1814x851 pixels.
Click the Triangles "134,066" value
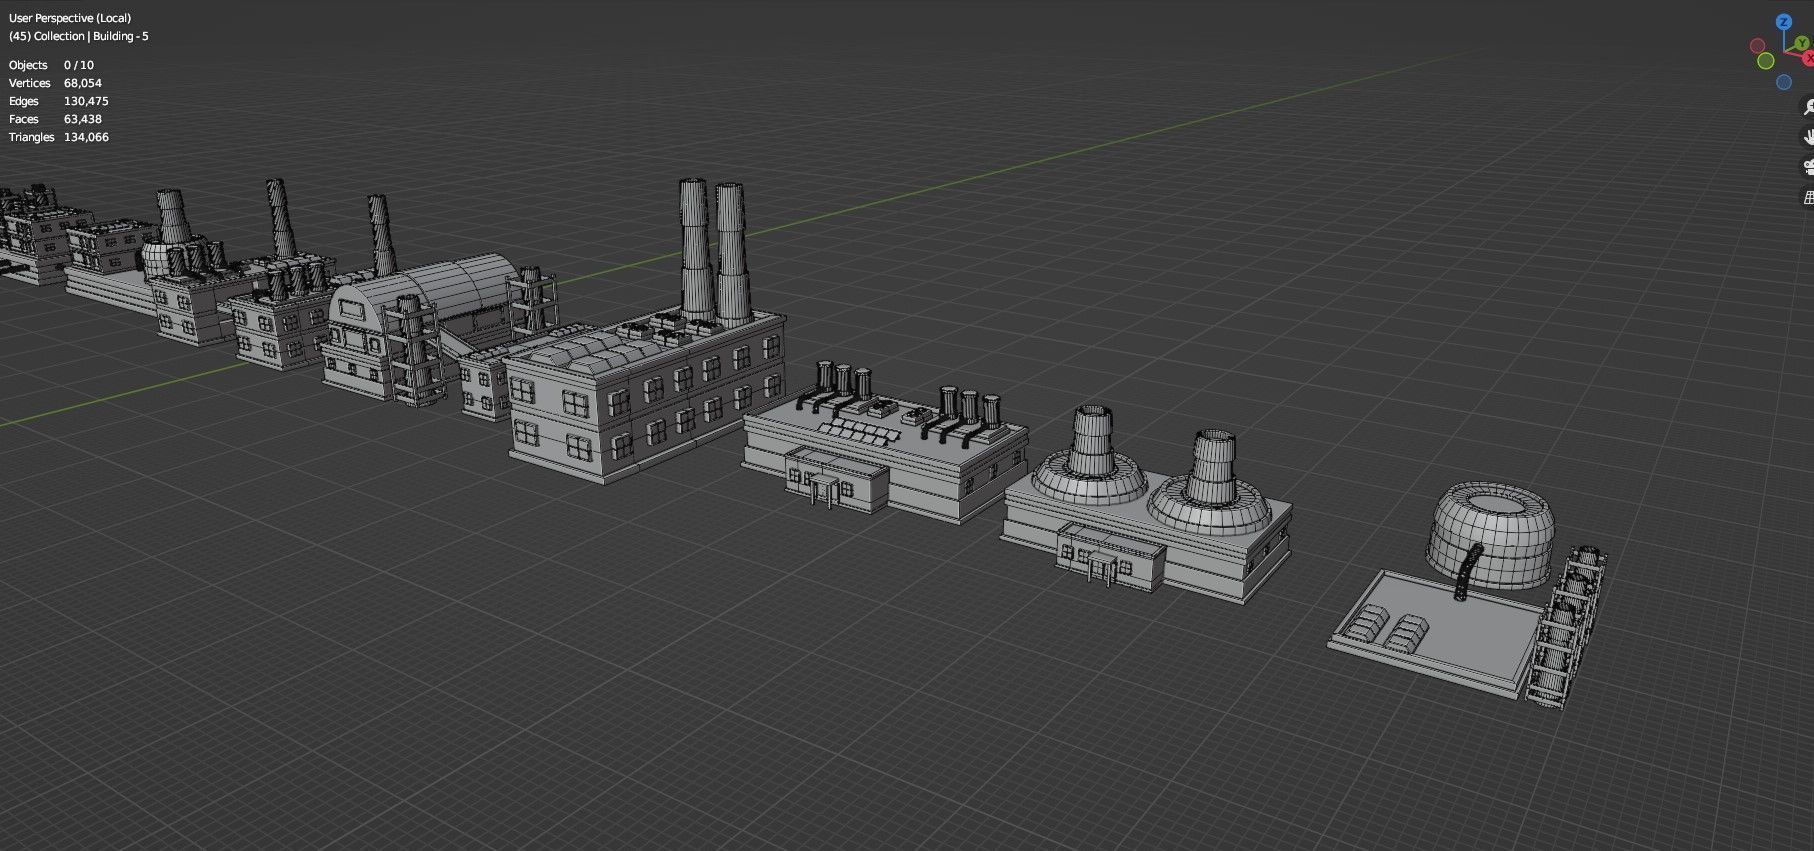[86, 137]
